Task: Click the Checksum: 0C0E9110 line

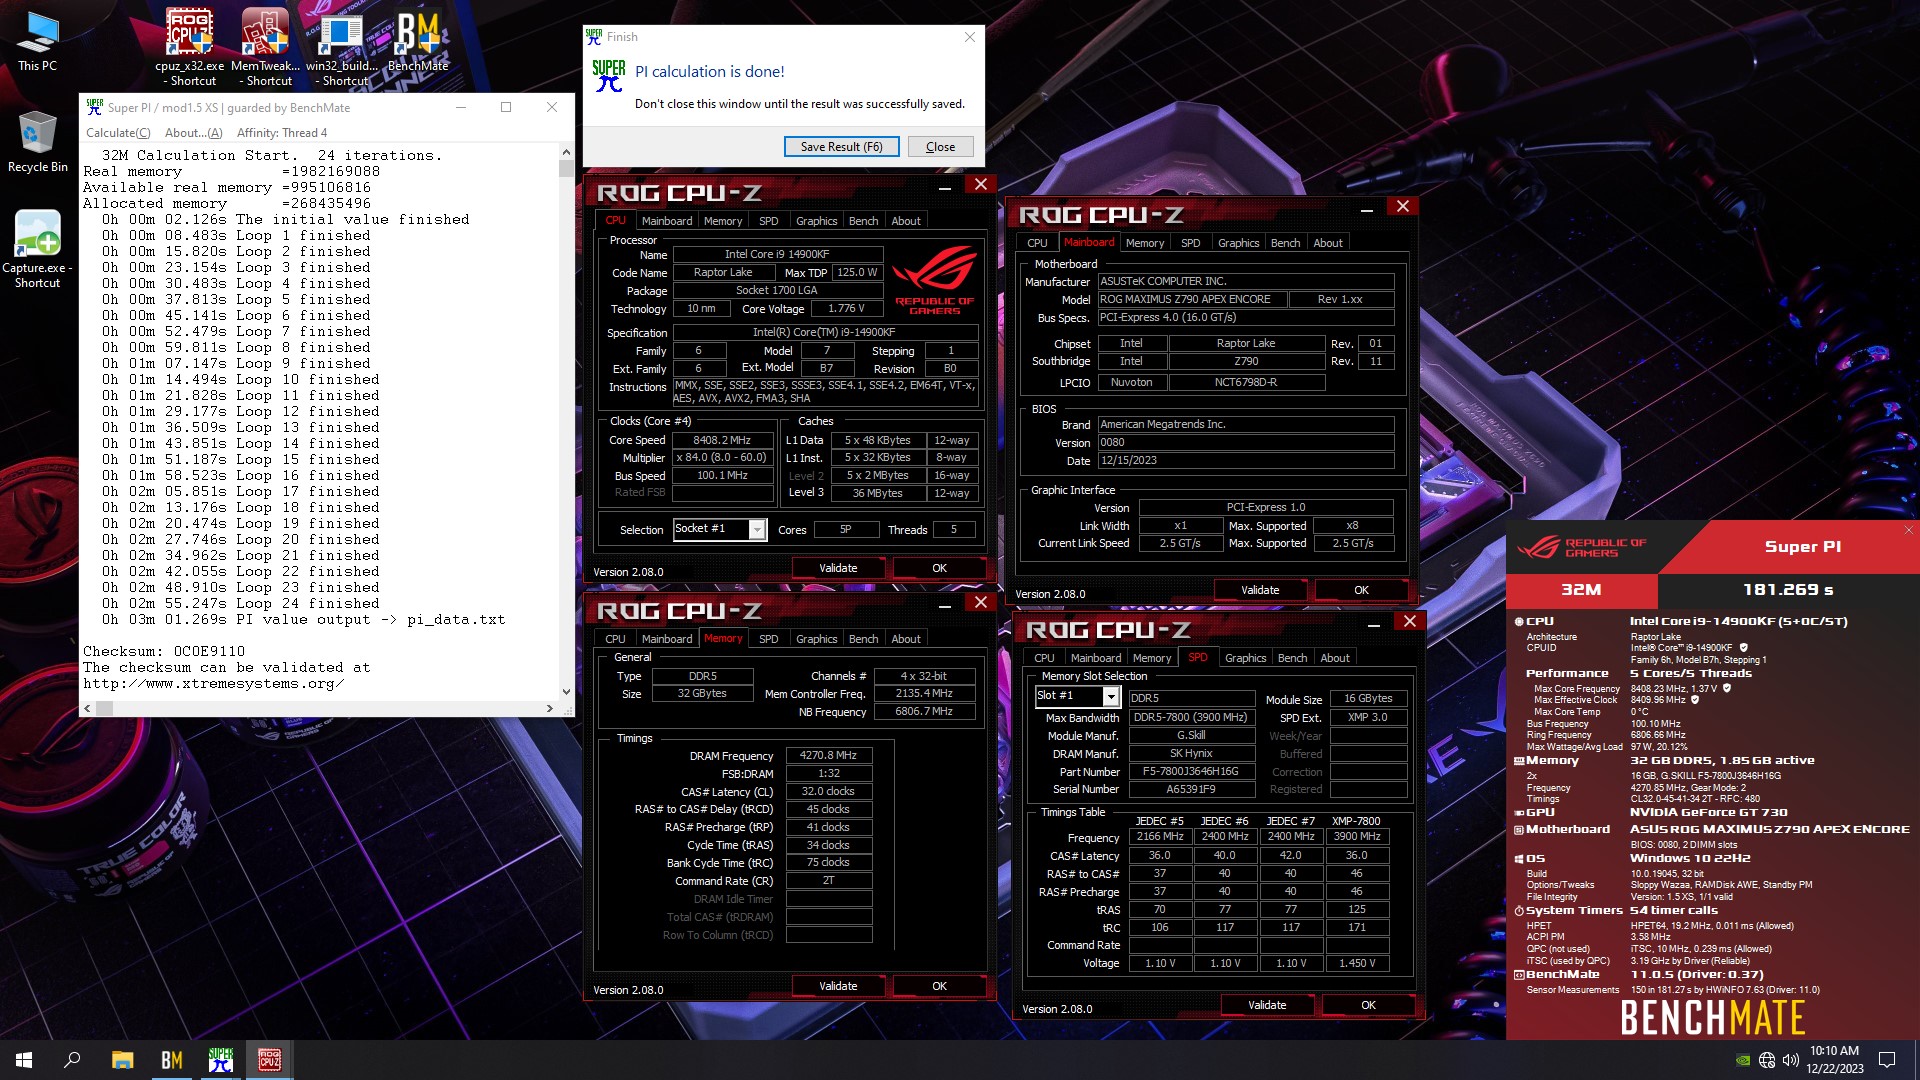Action: pos(164,651)
